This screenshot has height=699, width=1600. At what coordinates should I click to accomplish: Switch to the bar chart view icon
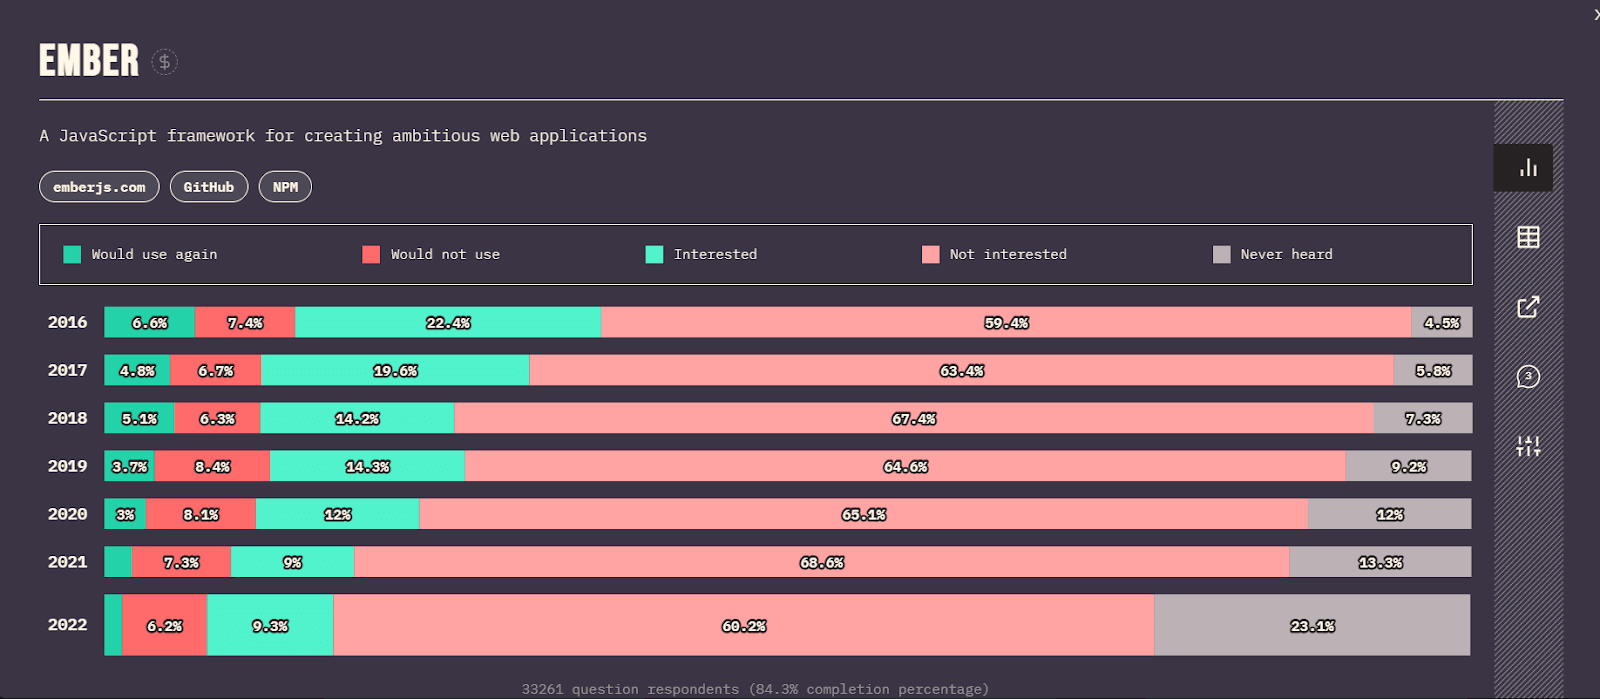(1527, 168)
